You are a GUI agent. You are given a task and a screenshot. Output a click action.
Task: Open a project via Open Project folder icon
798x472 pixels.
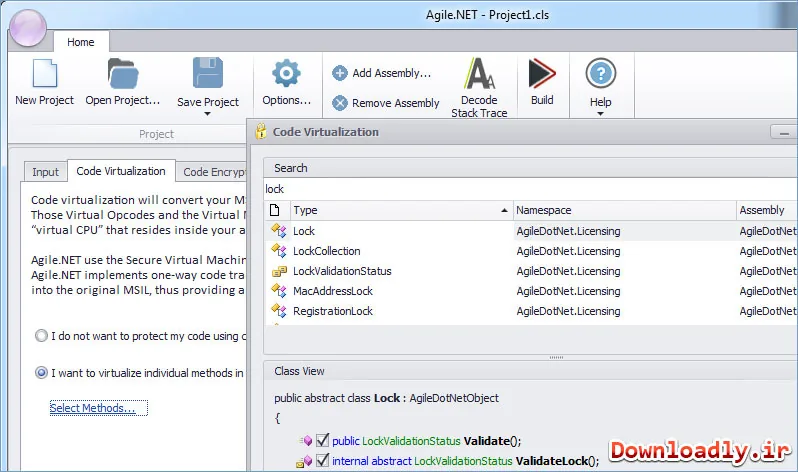tap(123, 74)
